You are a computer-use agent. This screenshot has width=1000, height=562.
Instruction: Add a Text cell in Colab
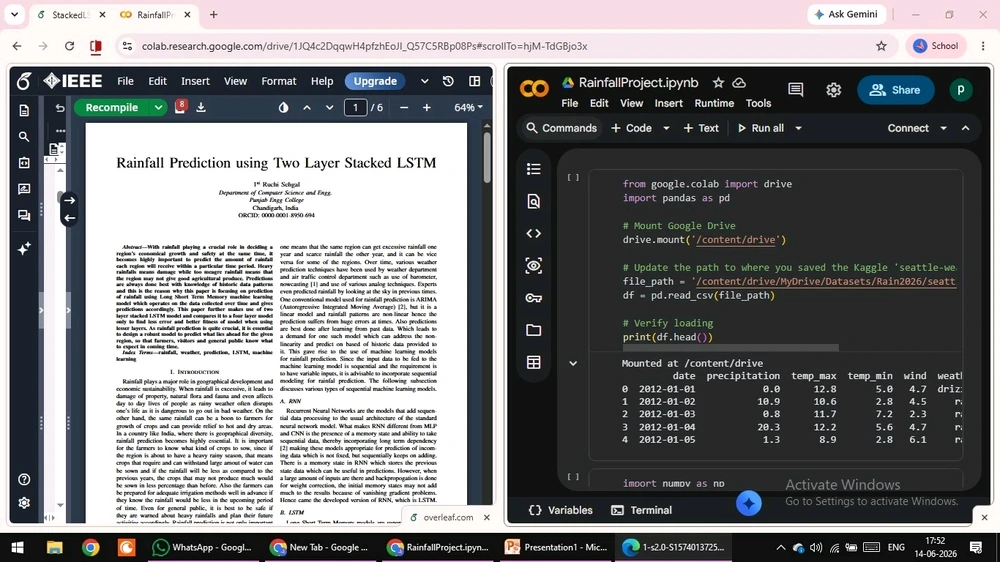click(x=701, y=128)
